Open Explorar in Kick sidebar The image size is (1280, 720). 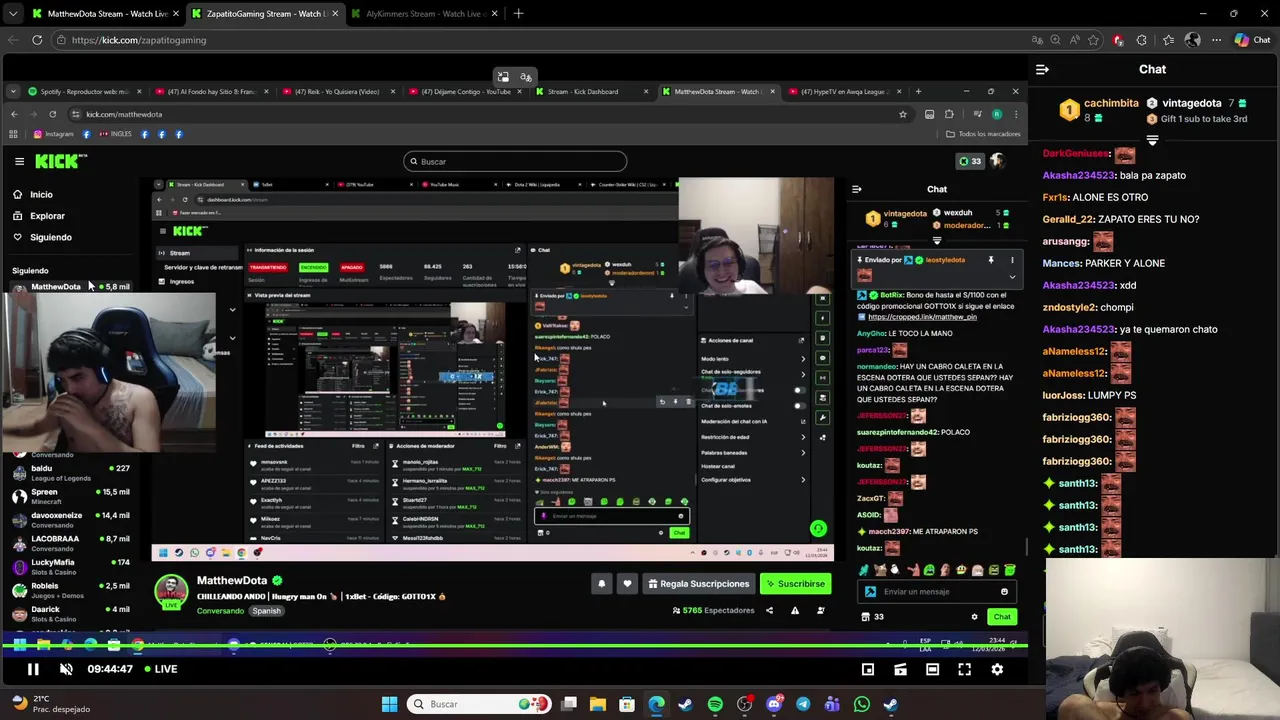click(x=46, y=216)
